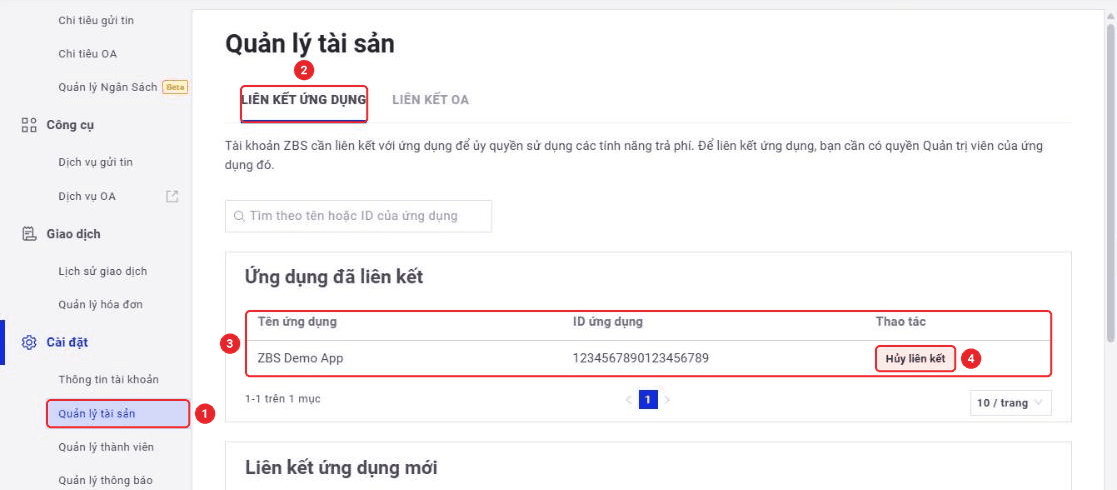Open Quản lý thành viên
Image resolution: width=1117 pixels, height=490 pixels.
click(x=106, y=447)
